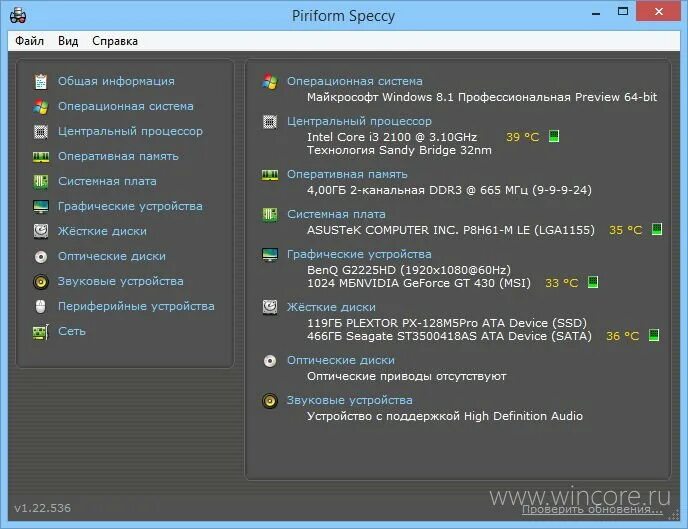
Task: Open Графические устройства heading in summary panel
Action: click(359, 254)
